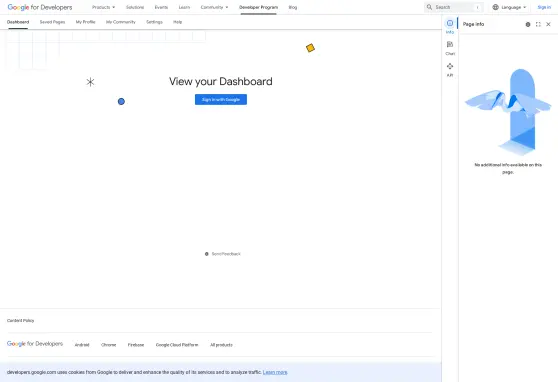Click the bug report icon in Page Info
Image resolution: width=558 pixels, height=382 pixels.
528,24
